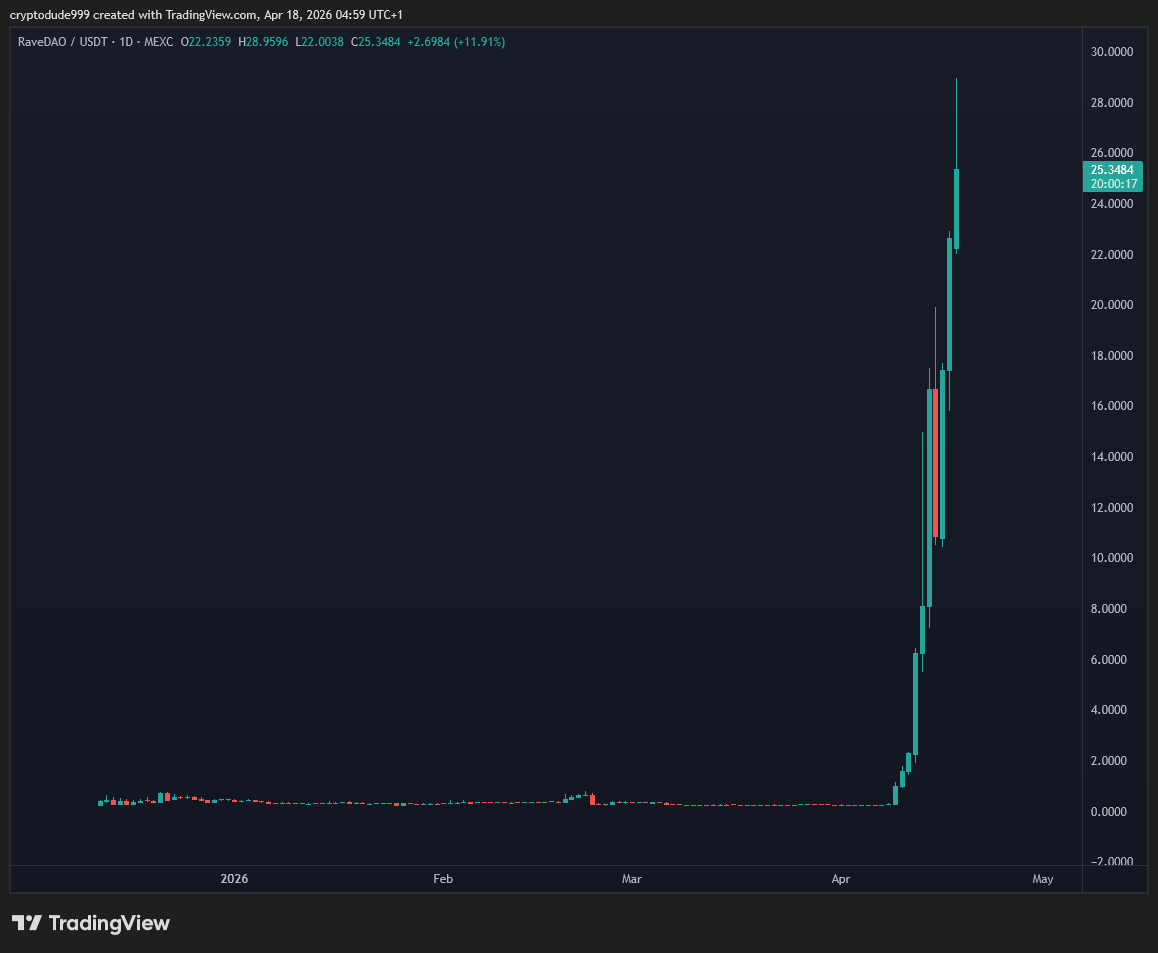The width and height of the screenshot is (1158, 953).
Task: Click the 16.0000 price axis label
Action: (1111, 406)
